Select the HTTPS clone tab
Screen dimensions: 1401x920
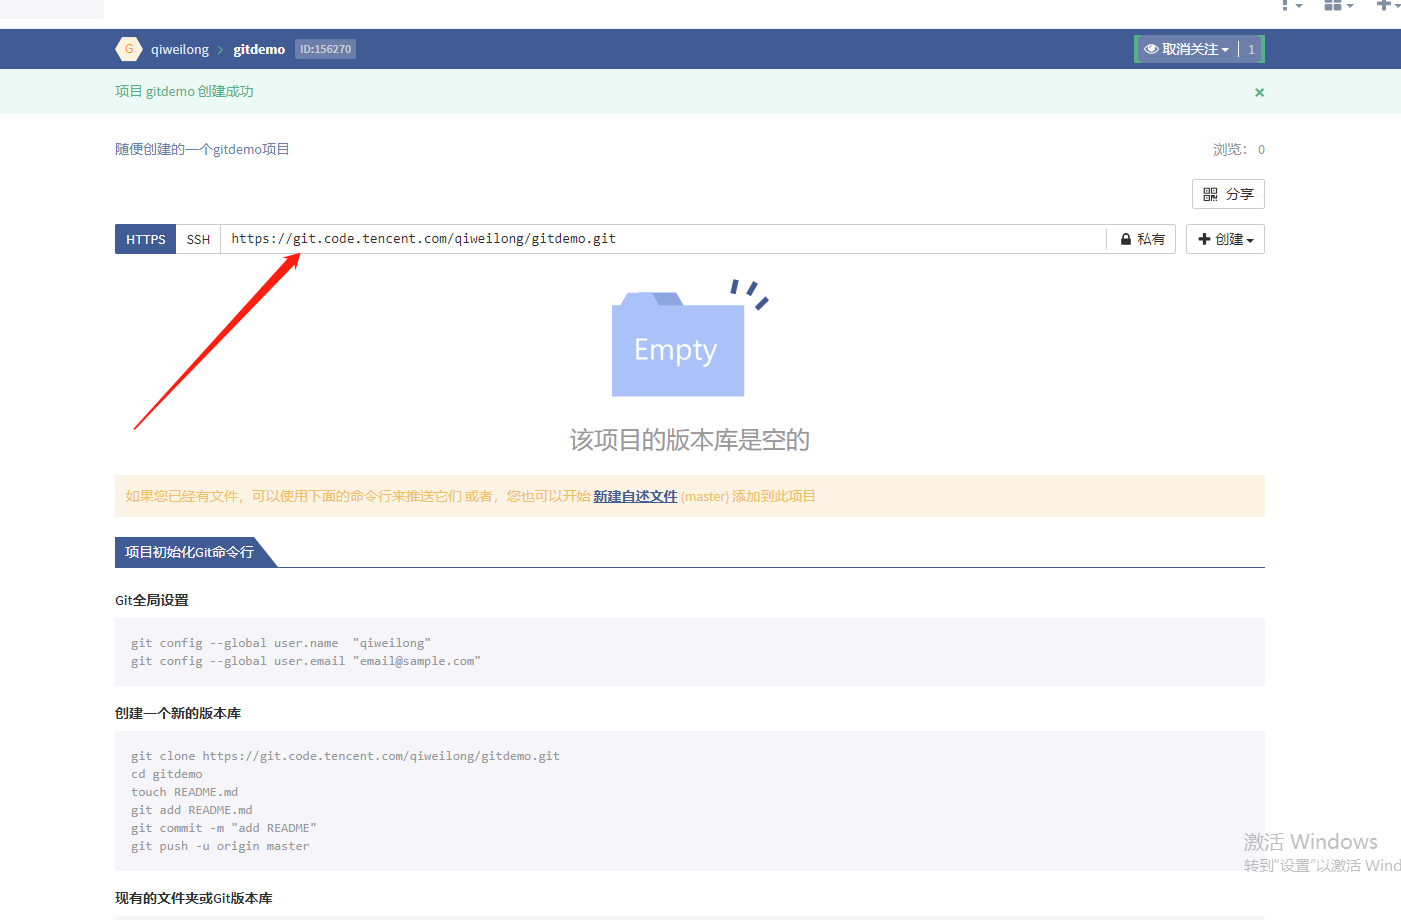pyautogui.click(x=146, y=239)
